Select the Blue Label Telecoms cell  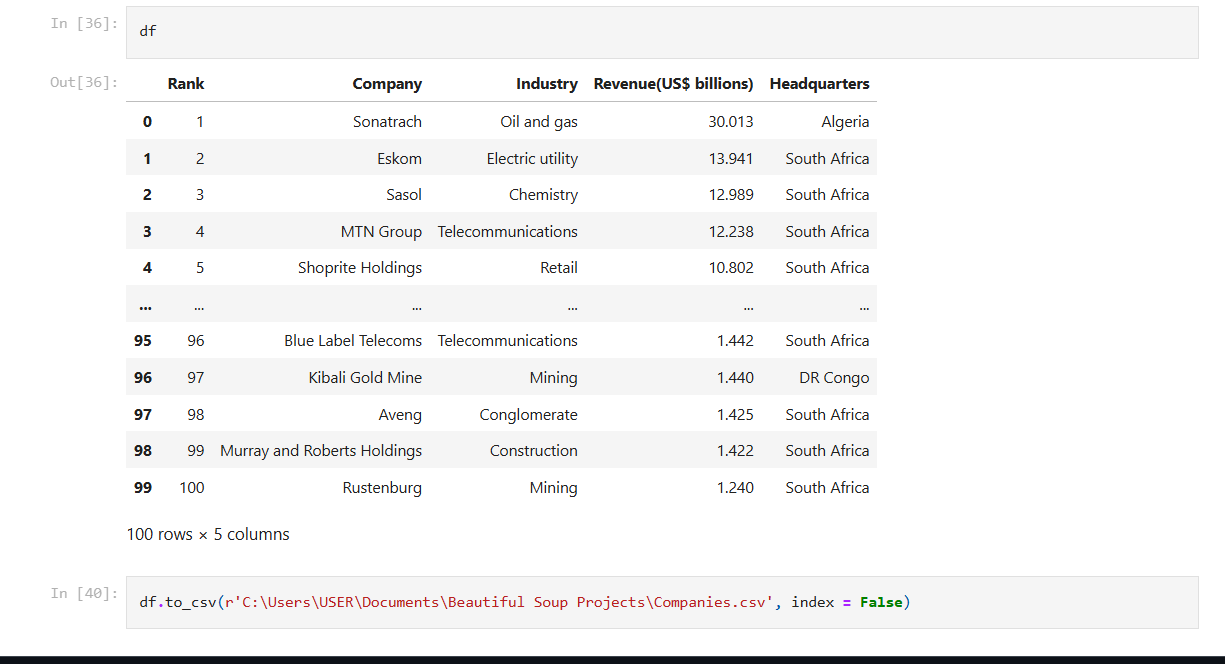point(353,341)
